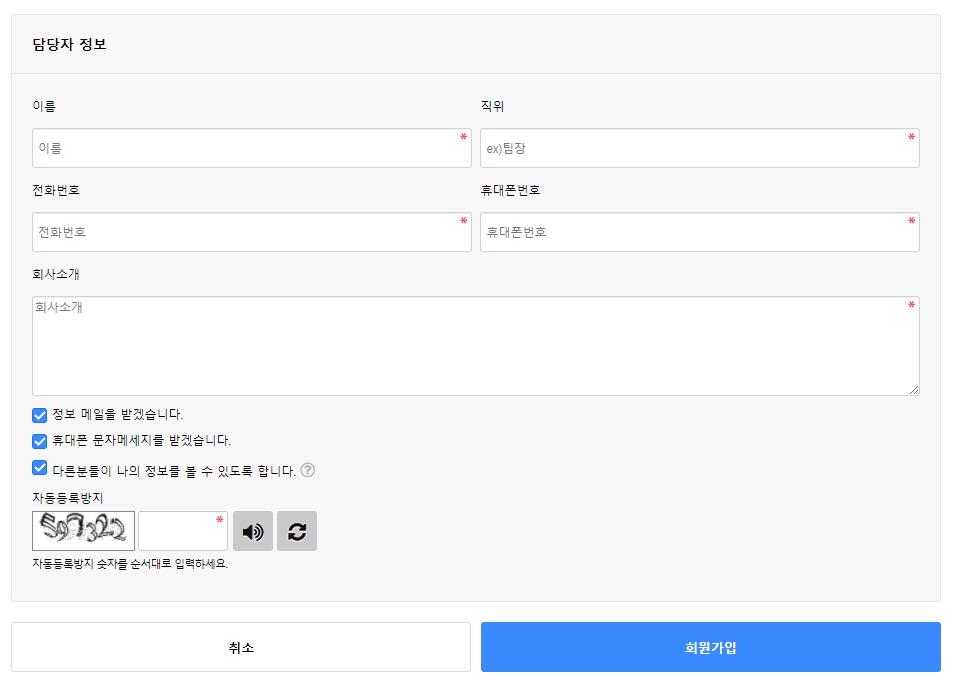Play the captcha audio with the speaker icon
The image size is (963, 680).
[252, 531]
